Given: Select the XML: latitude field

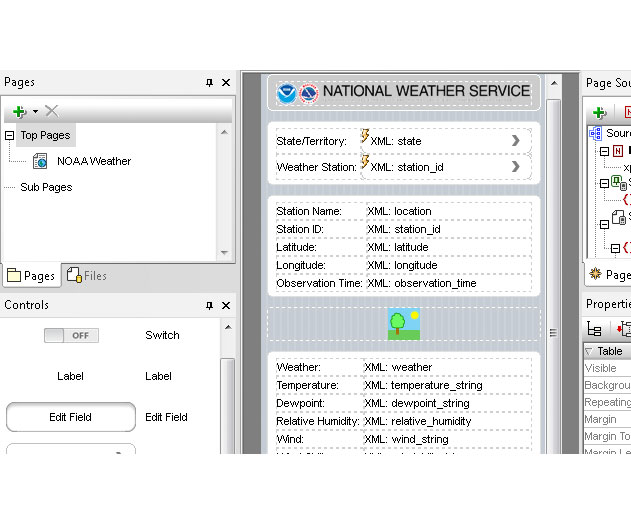Looking at the screenshot, I should [x=448, y=247].
